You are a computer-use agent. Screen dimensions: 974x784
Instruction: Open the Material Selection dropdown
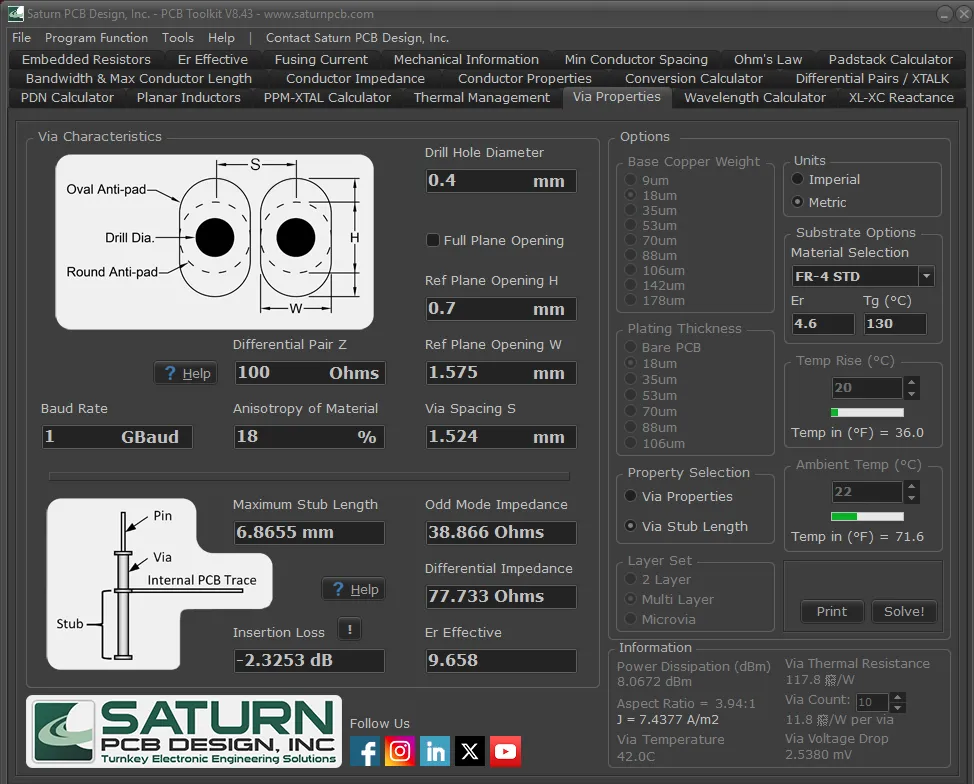tap(926, 276)
